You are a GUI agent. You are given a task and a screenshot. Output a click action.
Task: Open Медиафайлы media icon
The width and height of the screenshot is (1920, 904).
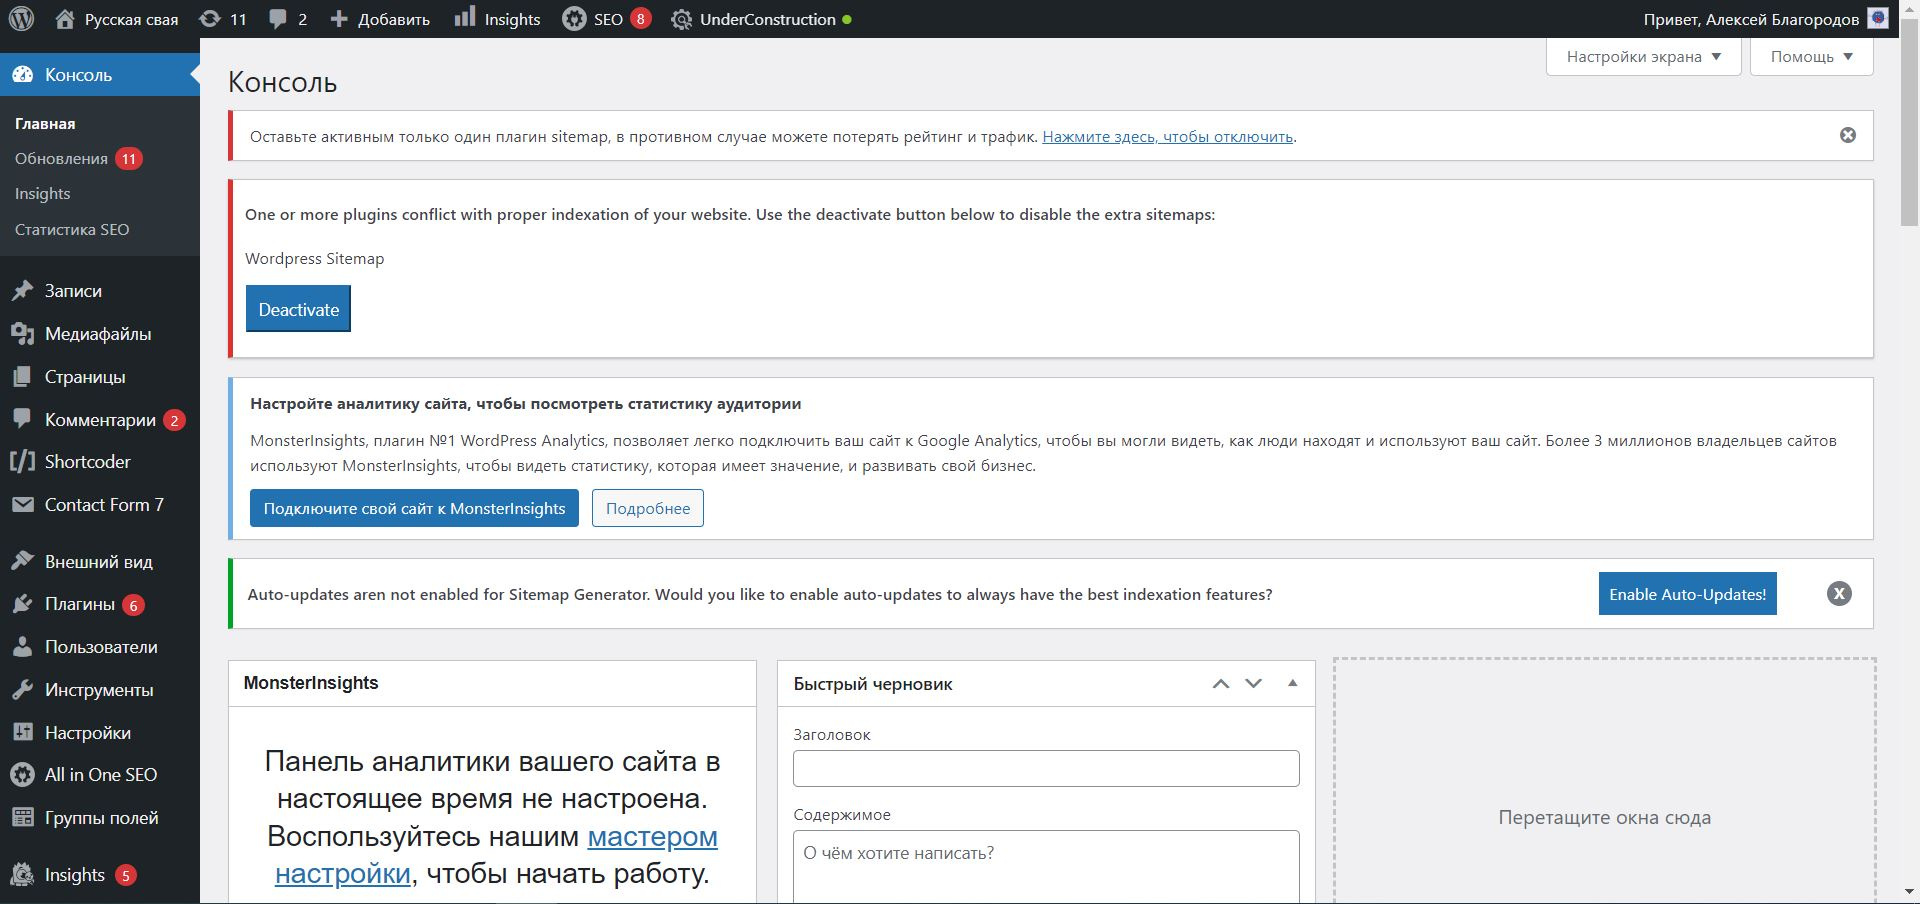(22, 334)
